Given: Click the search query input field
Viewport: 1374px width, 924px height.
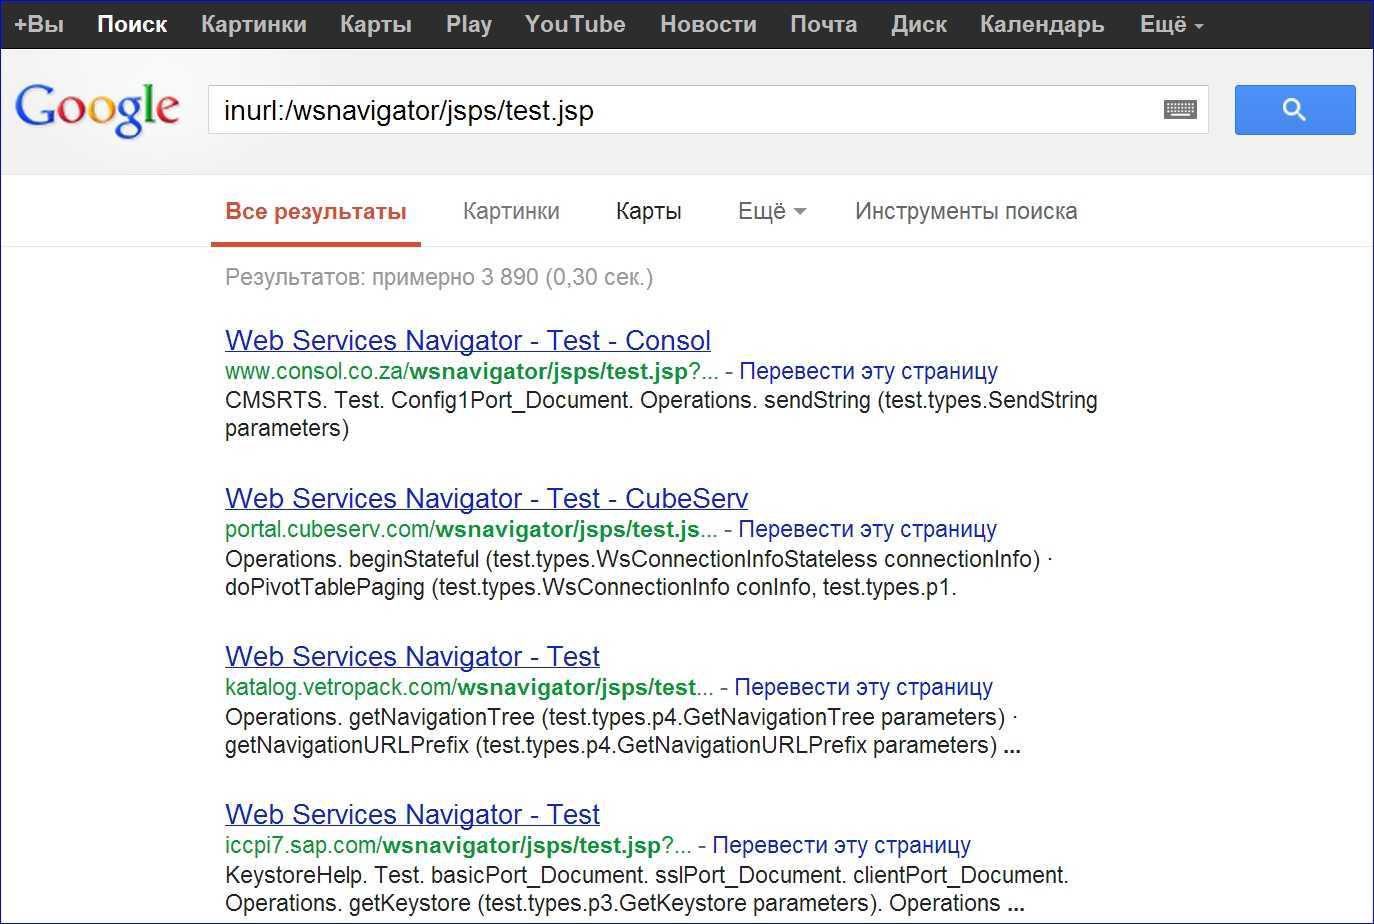Looking at the screenshot, I should point(680,110).
